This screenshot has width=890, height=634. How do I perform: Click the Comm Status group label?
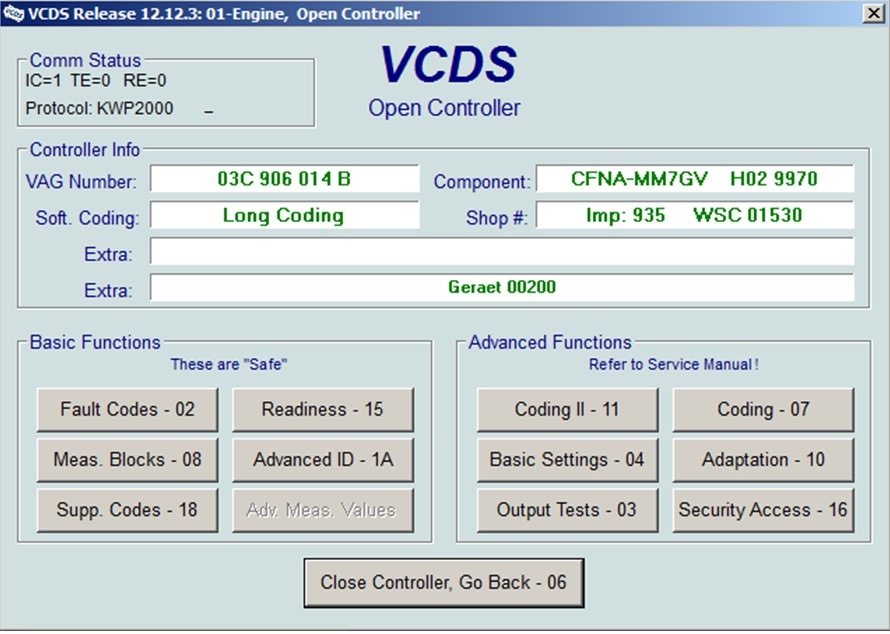coord(85,60)
